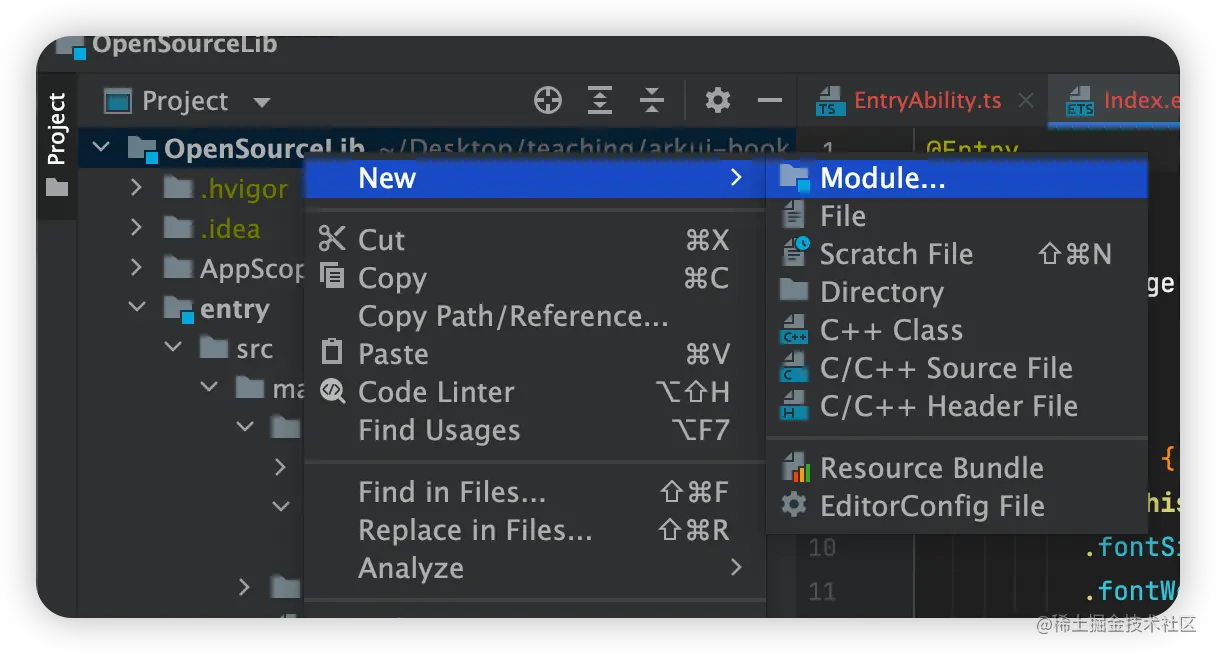The height and width of the screenshot is (654, 1216).
Task: Close the EntryAbility.ts tab
Action: tap(1025, 100)
